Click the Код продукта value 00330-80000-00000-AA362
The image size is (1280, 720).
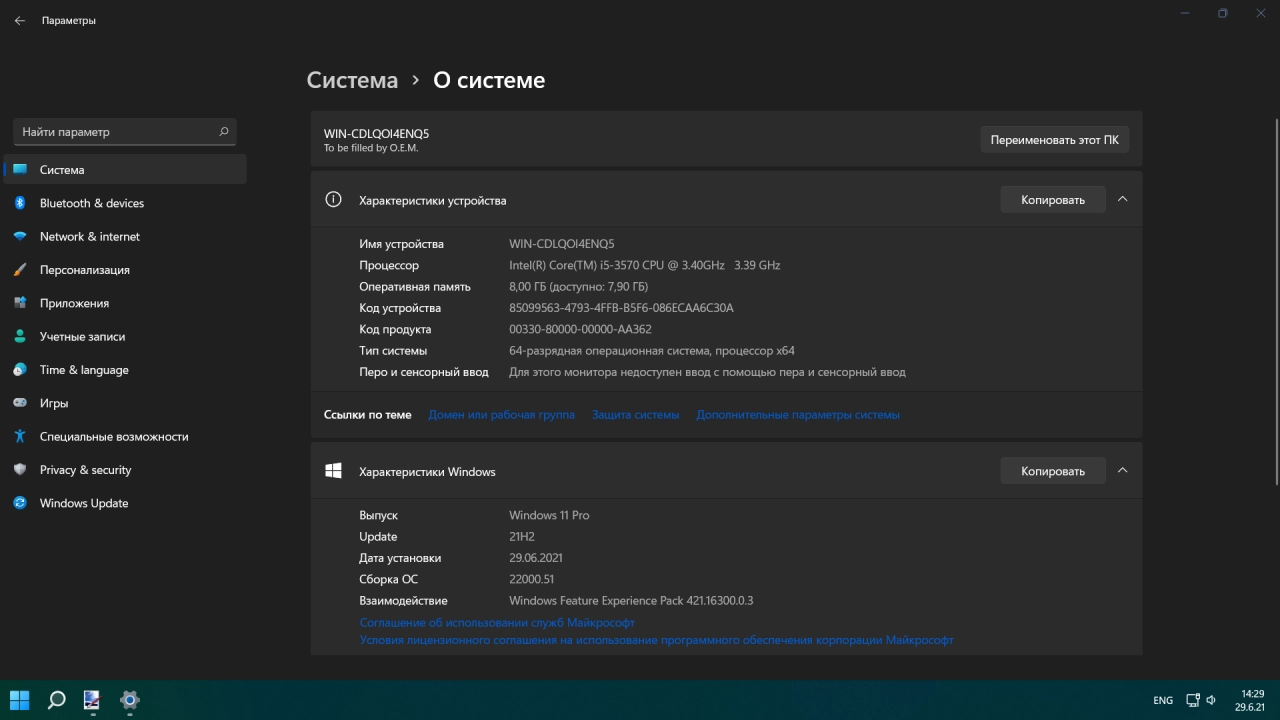(580, 329)
